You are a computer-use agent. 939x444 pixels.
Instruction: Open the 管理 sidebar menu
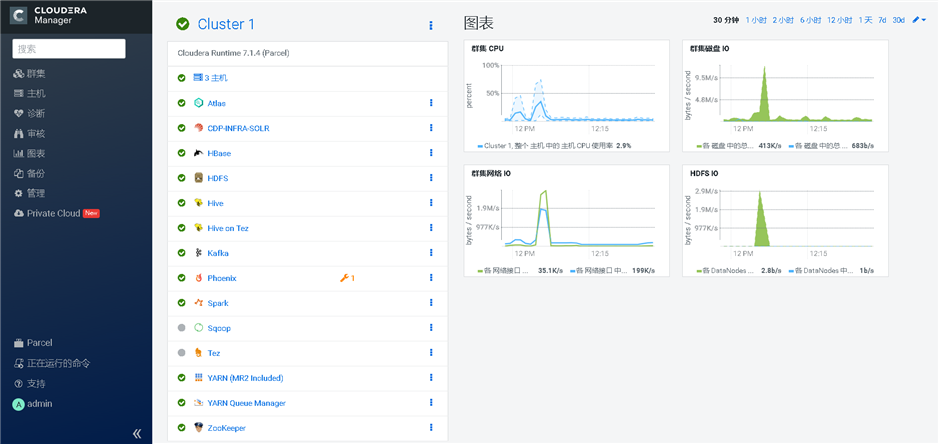pyautogui.click(x=29, y=194)
